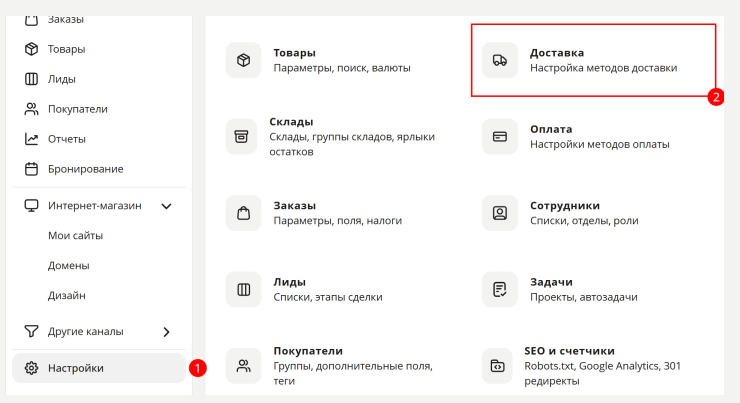Screen dimensions: 740x403
Task: Click the Сотрудники person badge icon
Action: click(500, 213)
